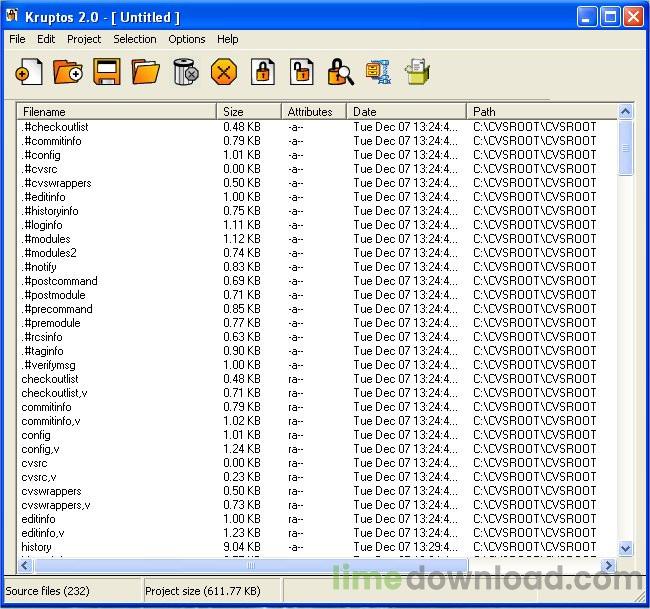Click the closed padlock encrypt icon
This screenshot has width=650, height=609.
point(263,72)
